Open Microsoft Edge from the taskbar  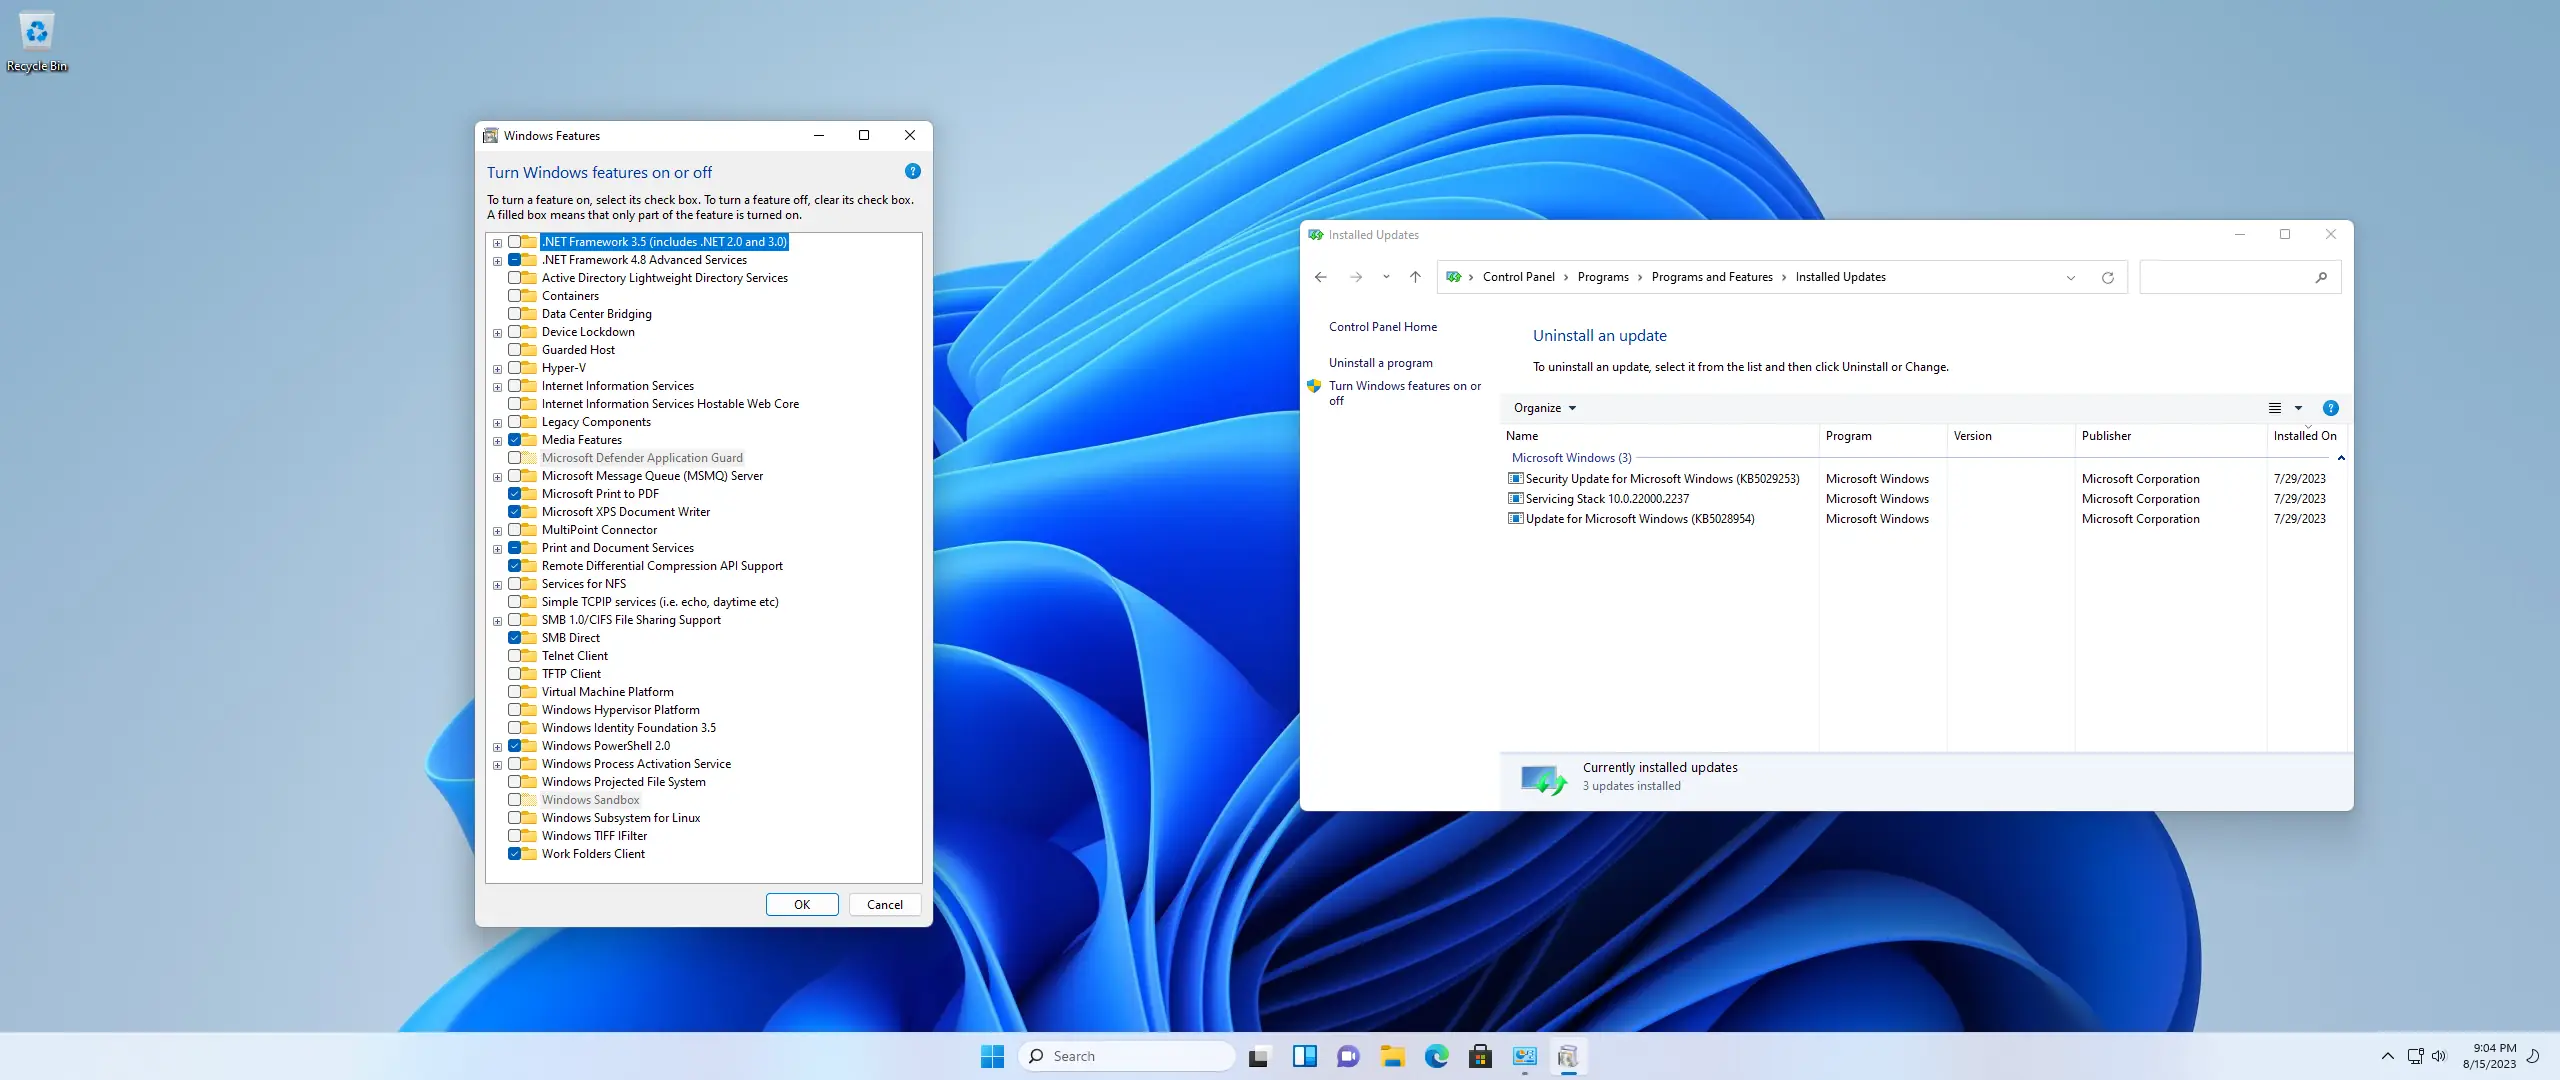point(1436,1056)
